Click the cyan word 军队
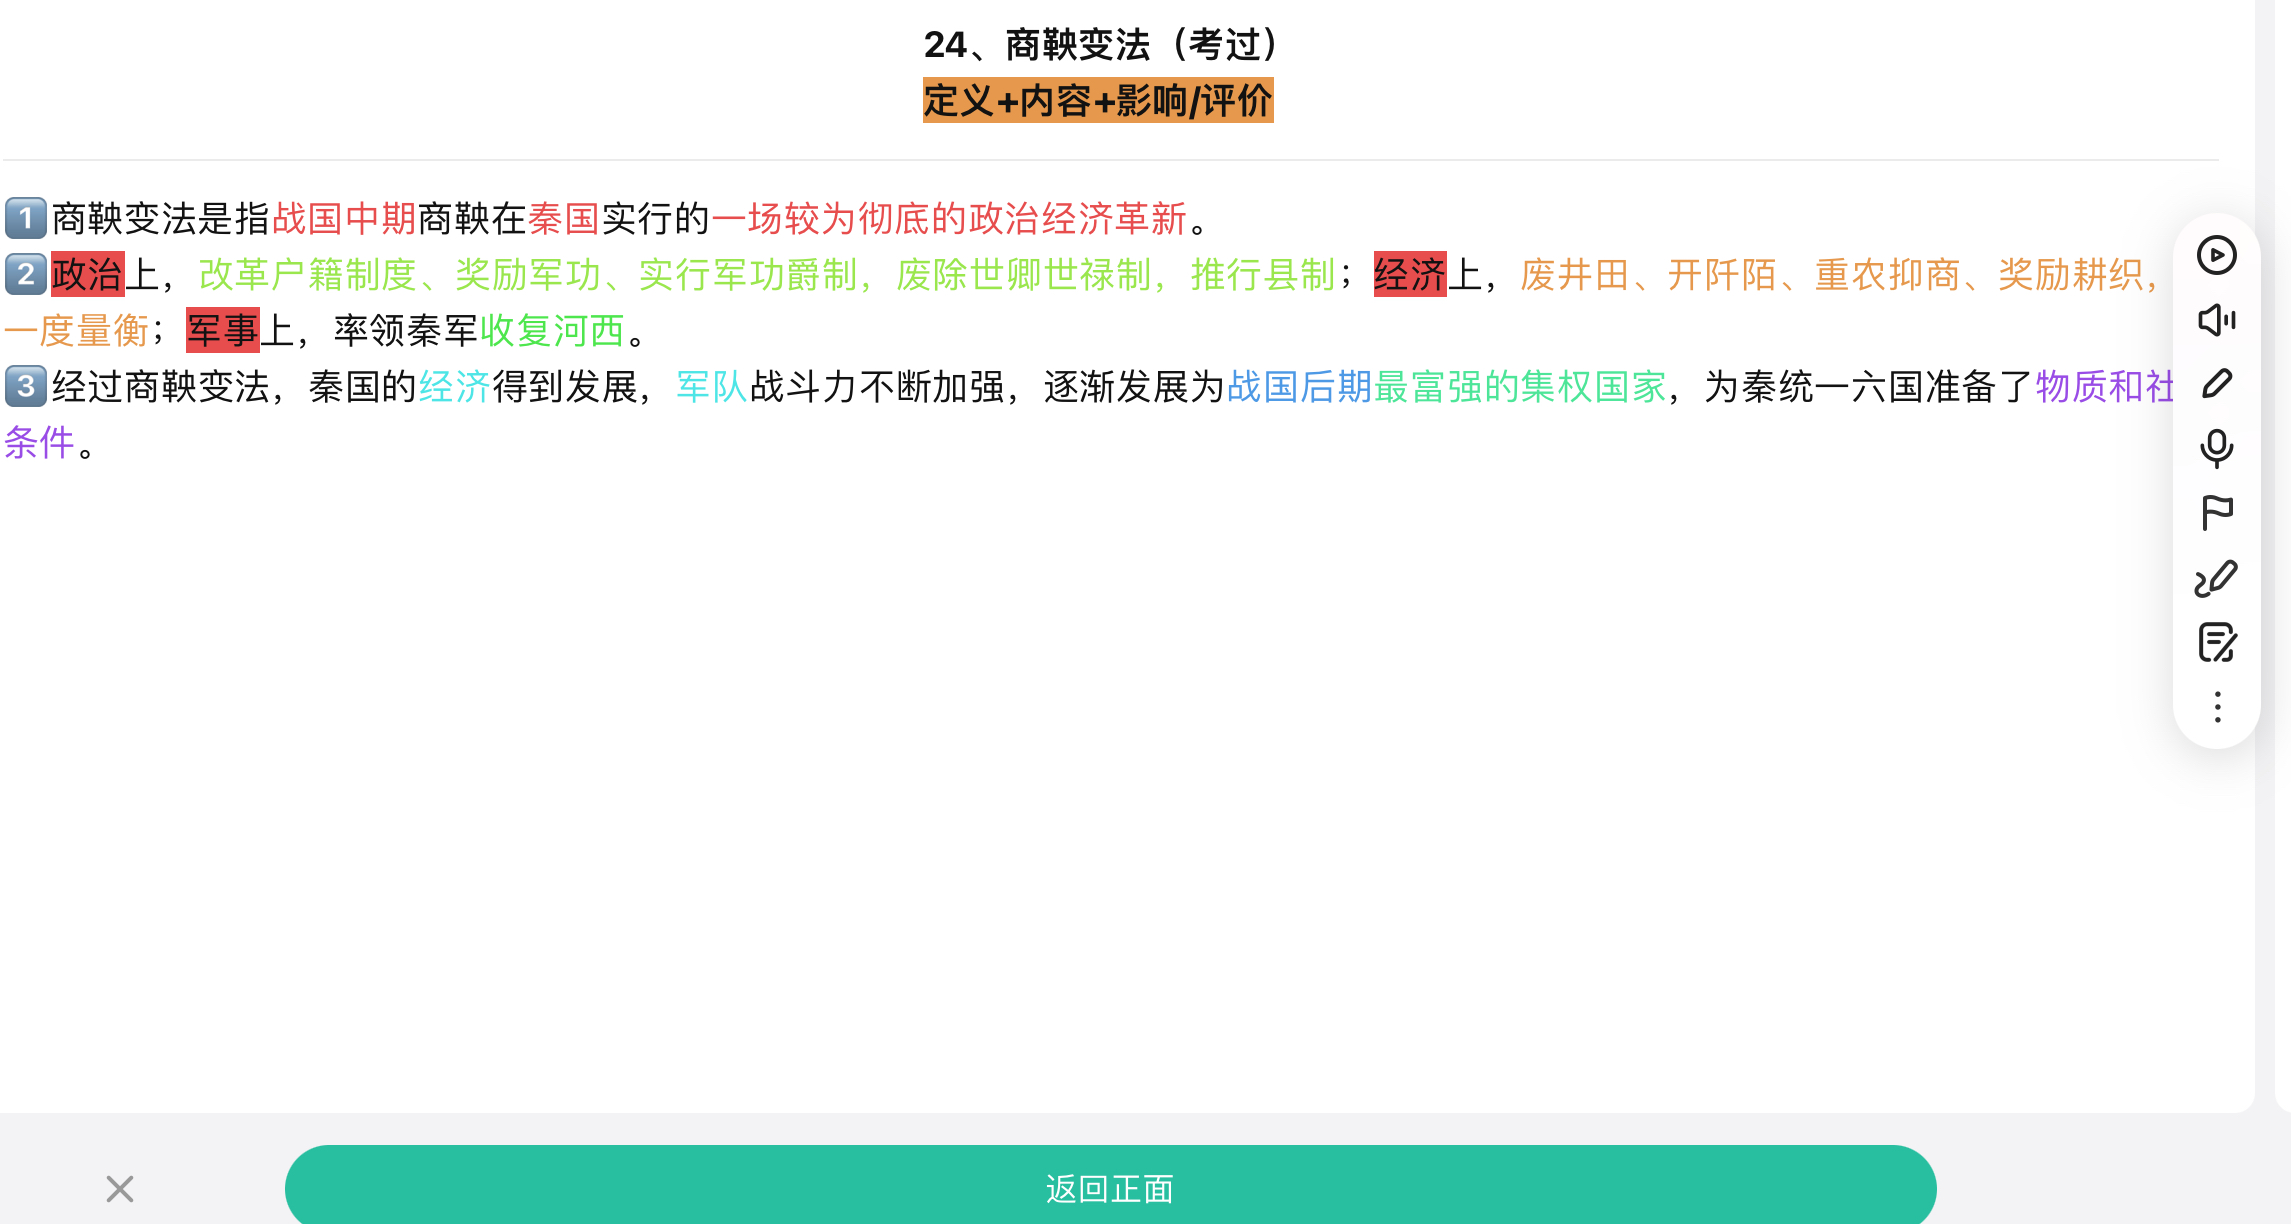 pyautogui.click(x=712, y=386)
